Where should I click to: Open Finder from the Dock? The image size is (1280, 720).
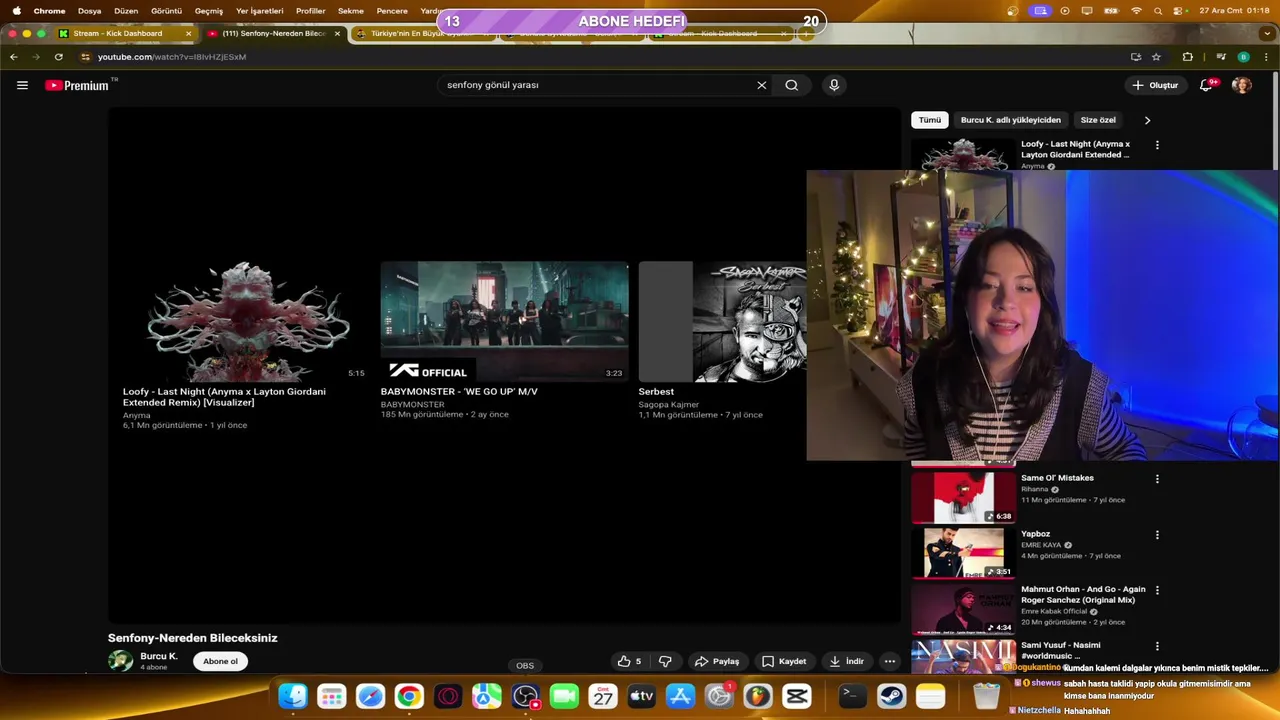(x=293, y=696)
